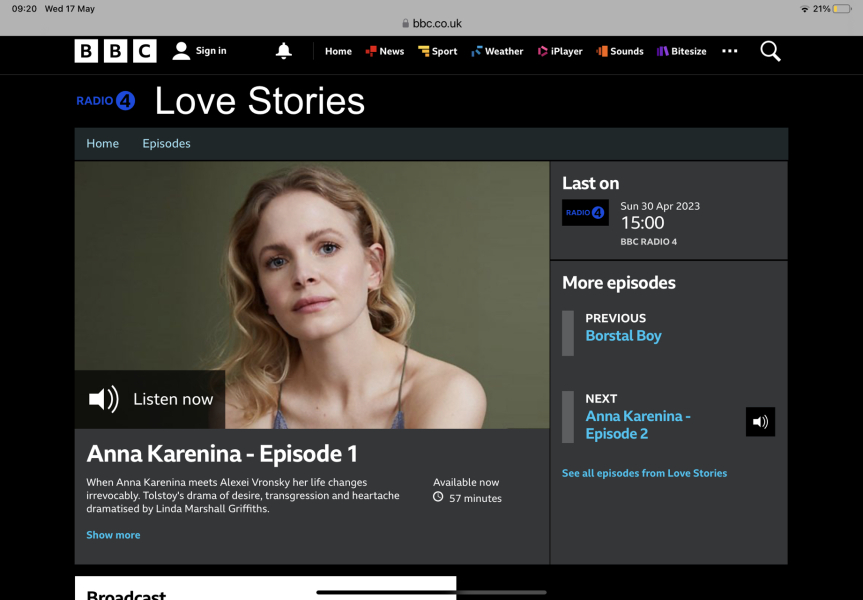
Task: Expand the more menu with three dots
Action: click(730, 51)
